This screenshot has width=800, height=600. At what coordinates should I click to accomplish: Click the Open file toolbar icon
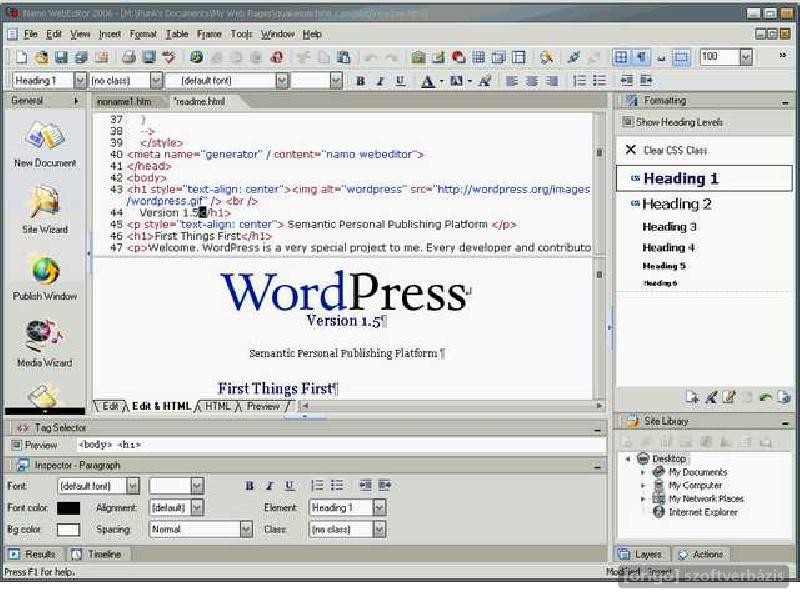pos(41,57)
